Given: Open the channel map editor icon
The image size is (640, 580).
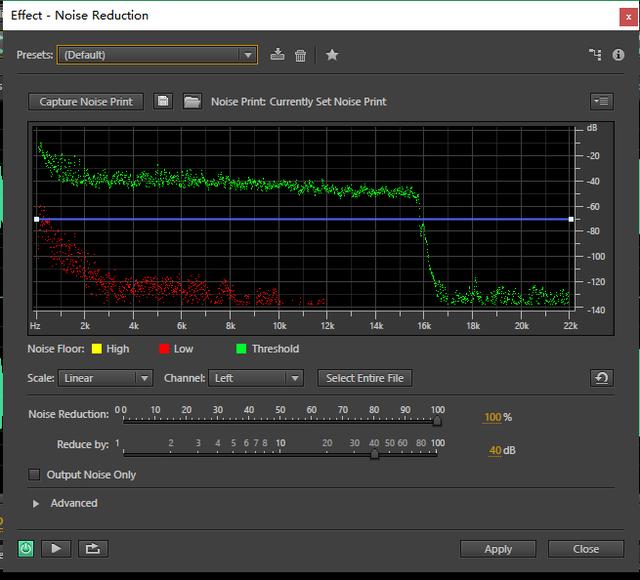Looking at the screenshot, I should [x=595, y=55].
